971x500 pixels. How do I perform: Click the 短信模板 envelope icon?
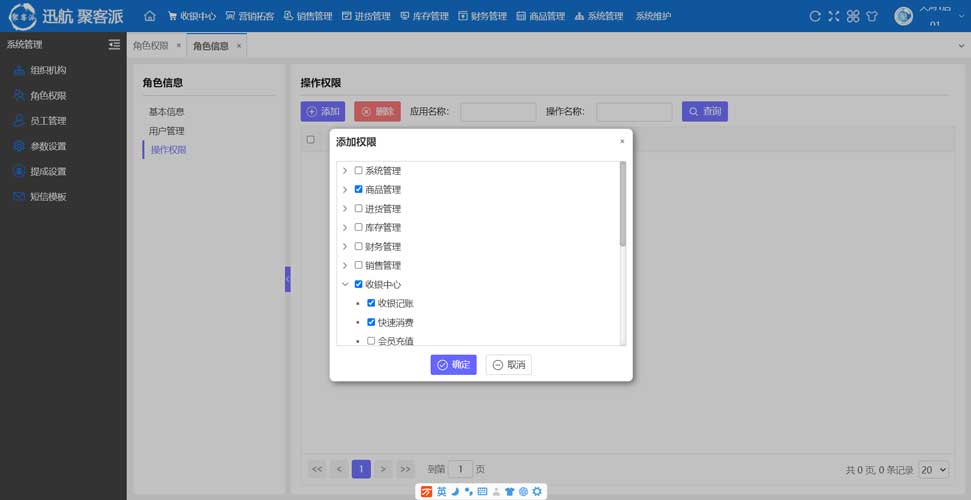[19, 196]
